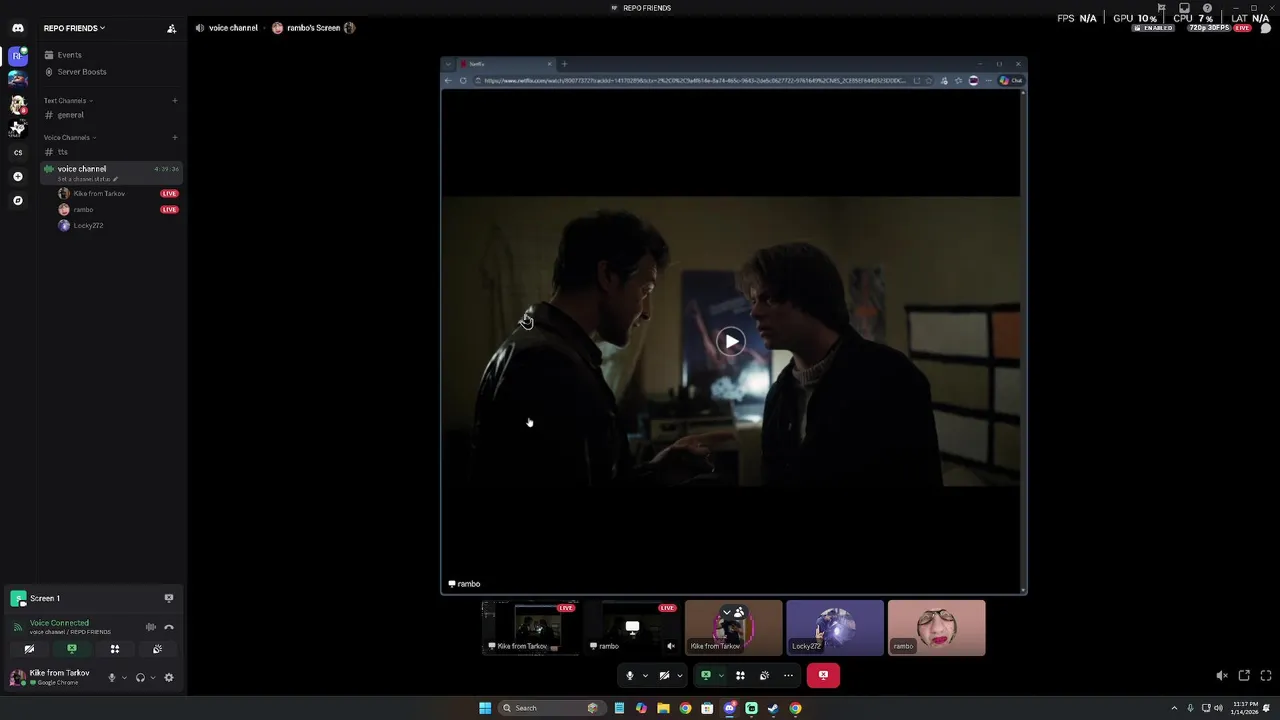
Task: Select the REPO FRIENDS server icon
Action: 18,55
